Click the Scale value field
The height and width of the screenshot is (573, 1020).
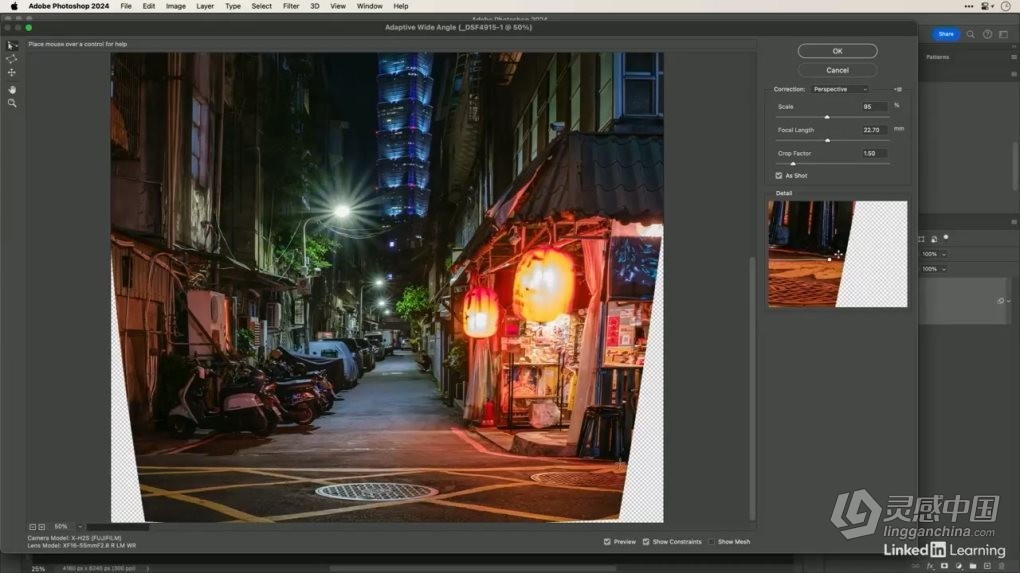pos(874,107)
